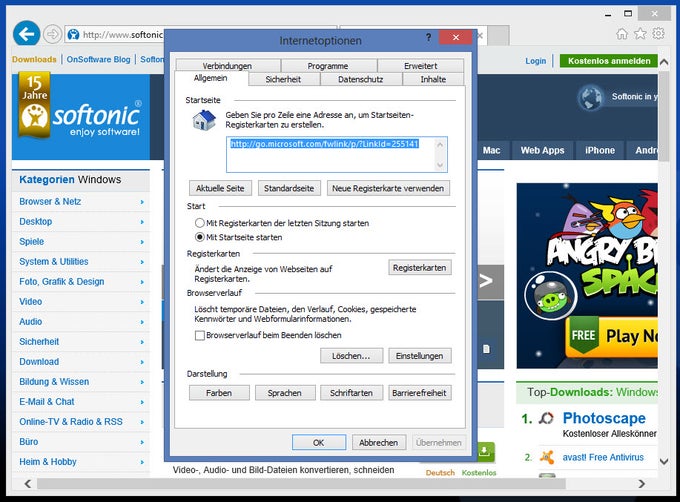Screen dimensions: 680x502
Task: Open the browser Home icon
Action: point(622,34)
